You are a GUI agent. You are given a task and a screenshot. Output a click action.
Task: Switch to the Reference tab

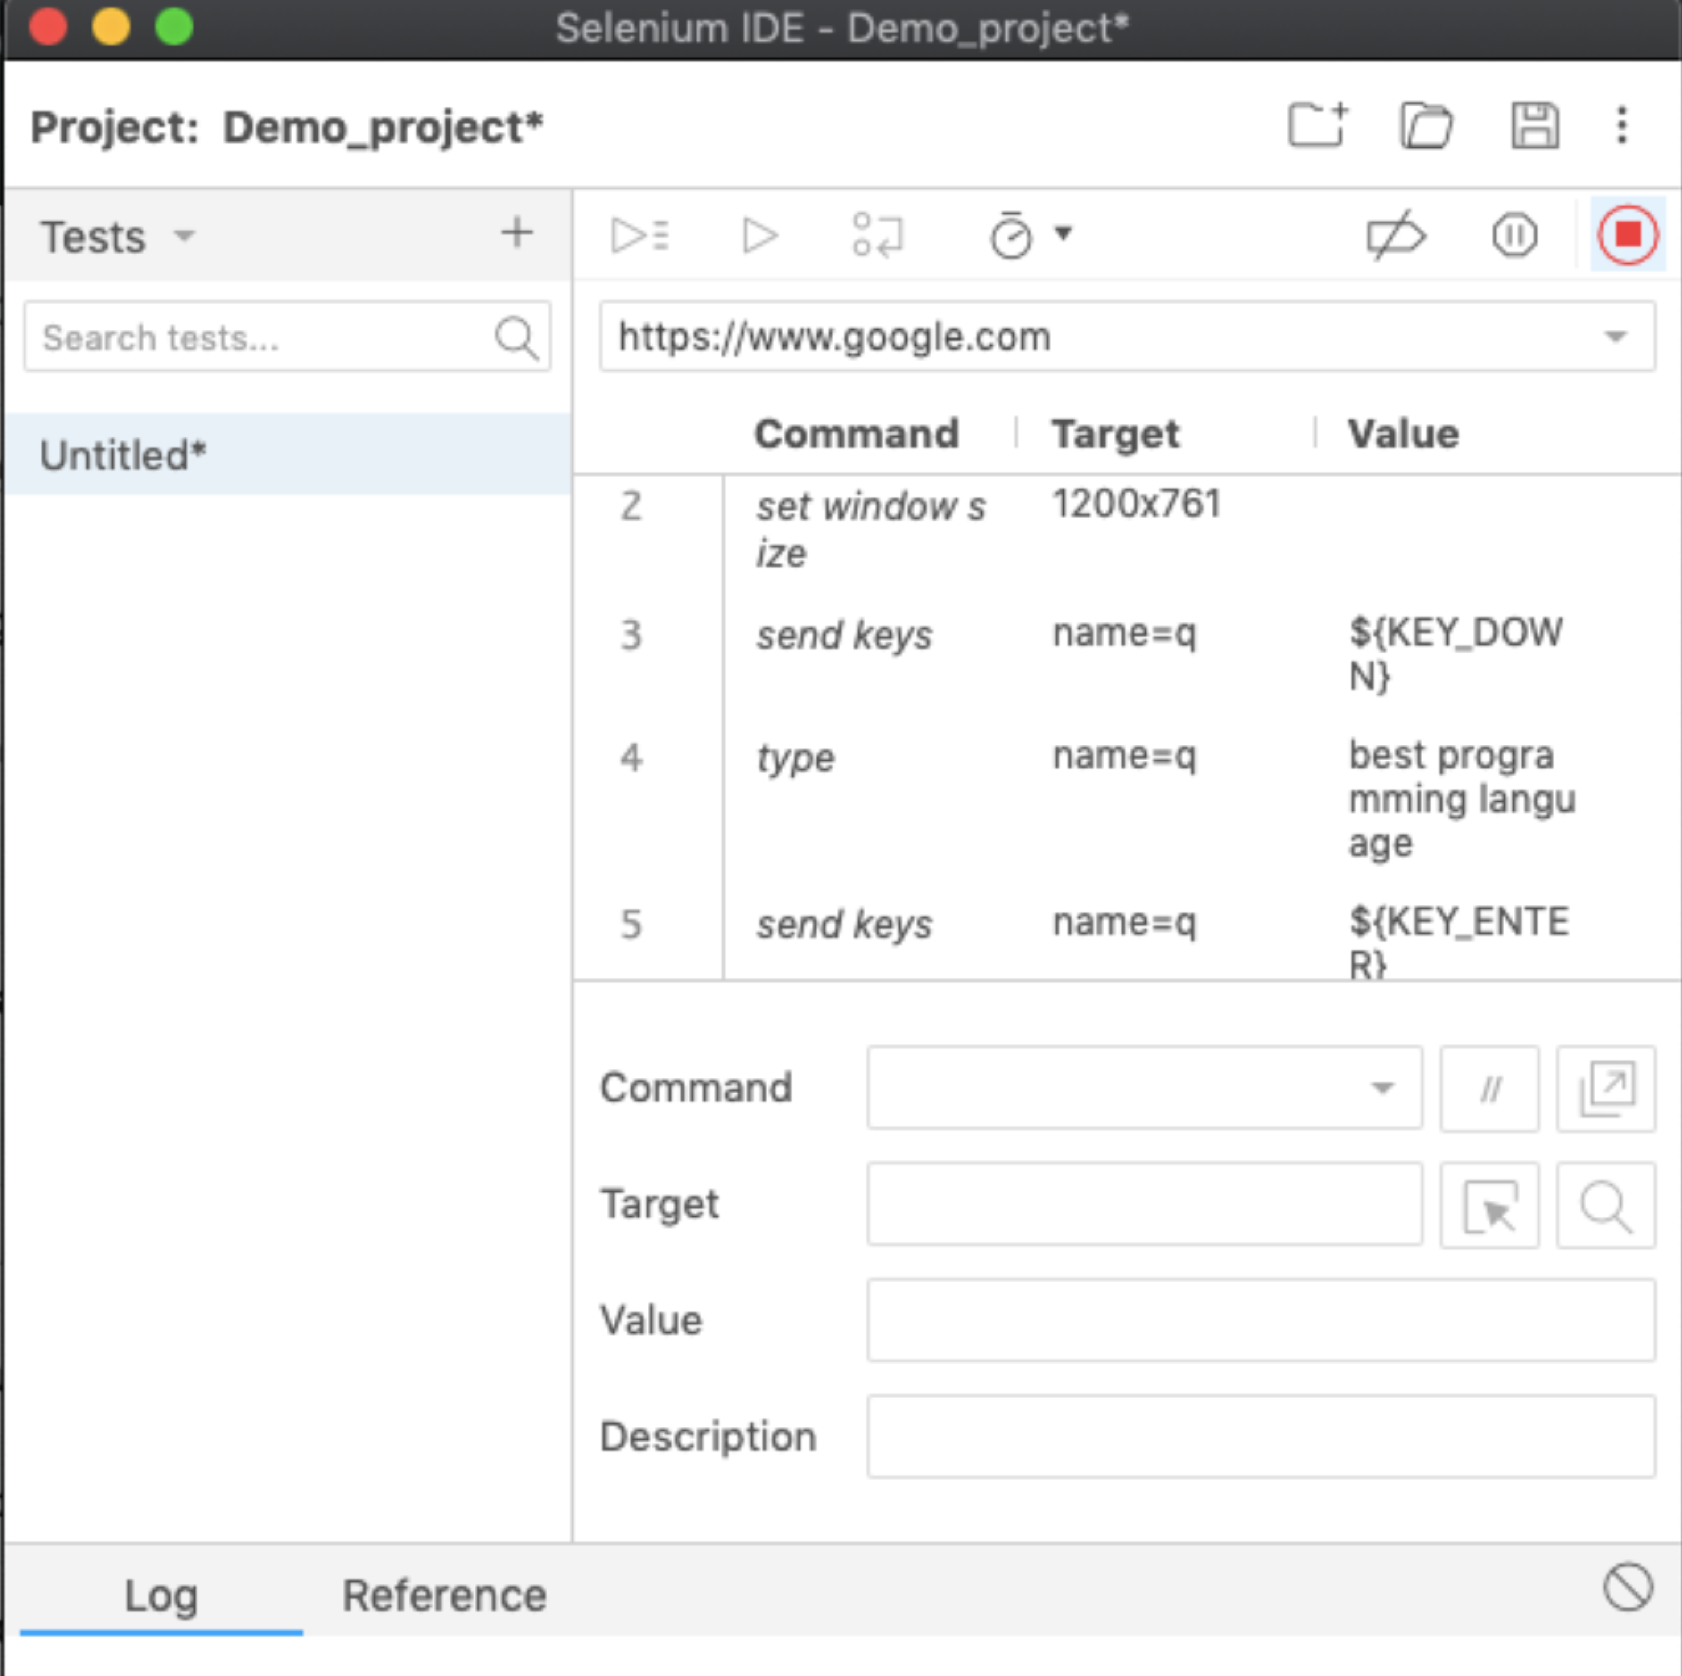pos(444,1595)
